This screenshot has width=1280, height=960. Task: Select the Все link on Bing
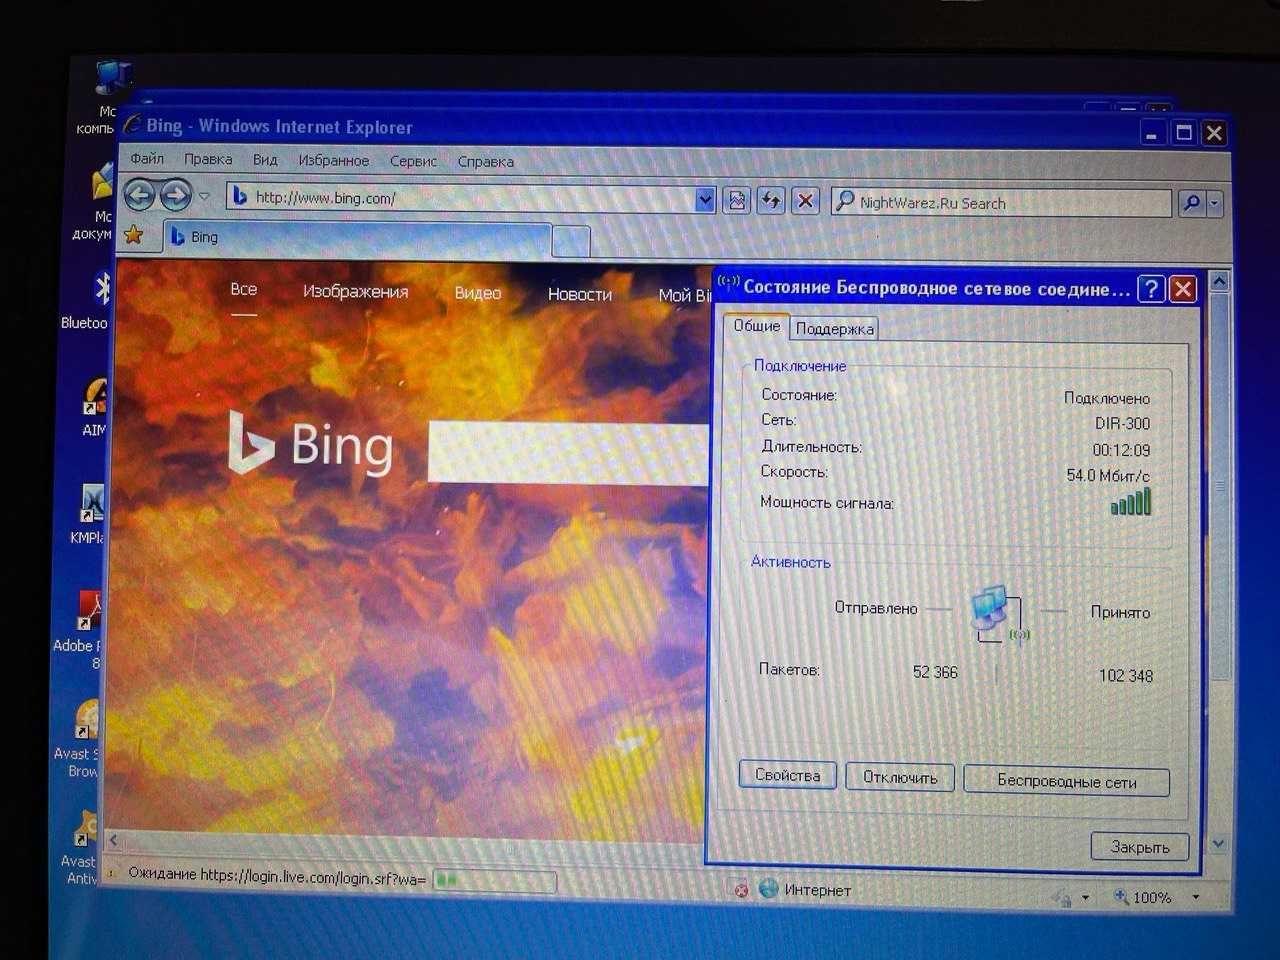(243, 289)
